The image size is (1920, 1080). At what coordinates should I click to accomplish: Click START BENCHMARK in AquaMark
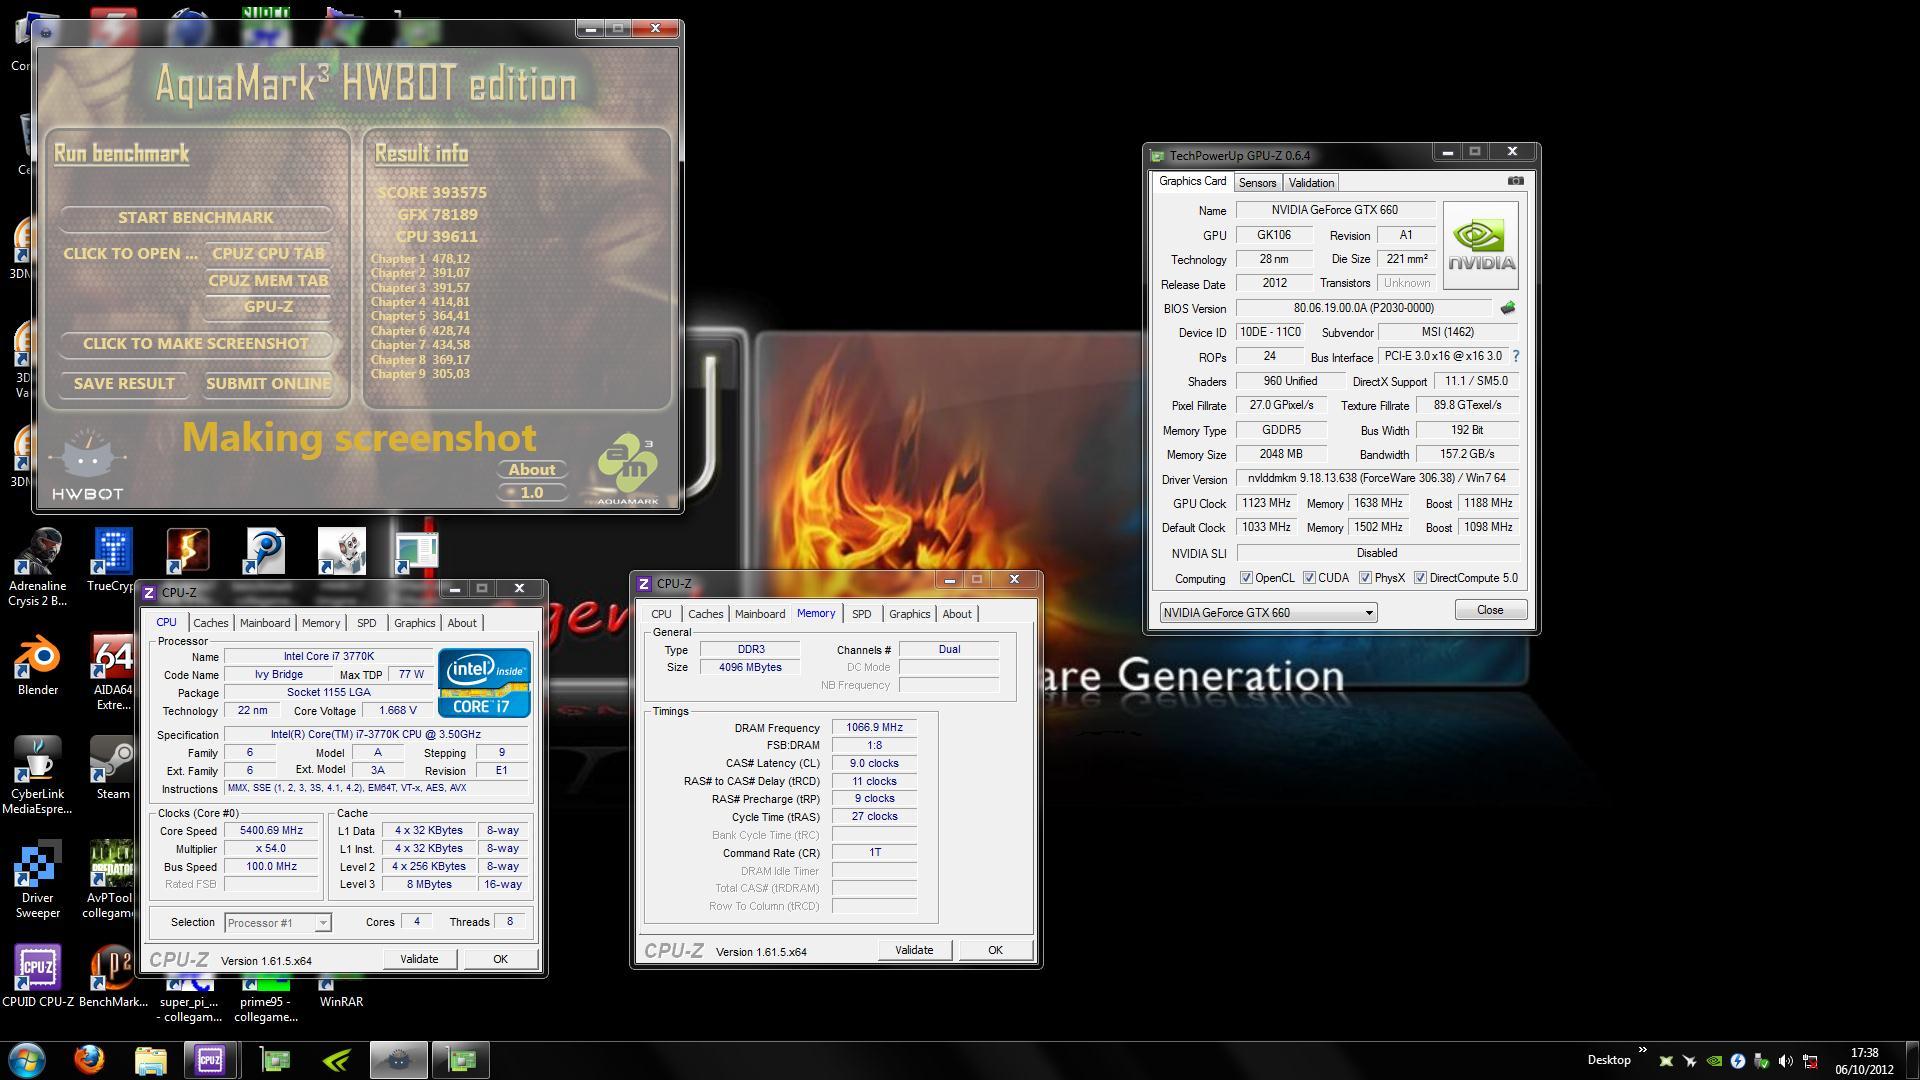tap(196, 218)
